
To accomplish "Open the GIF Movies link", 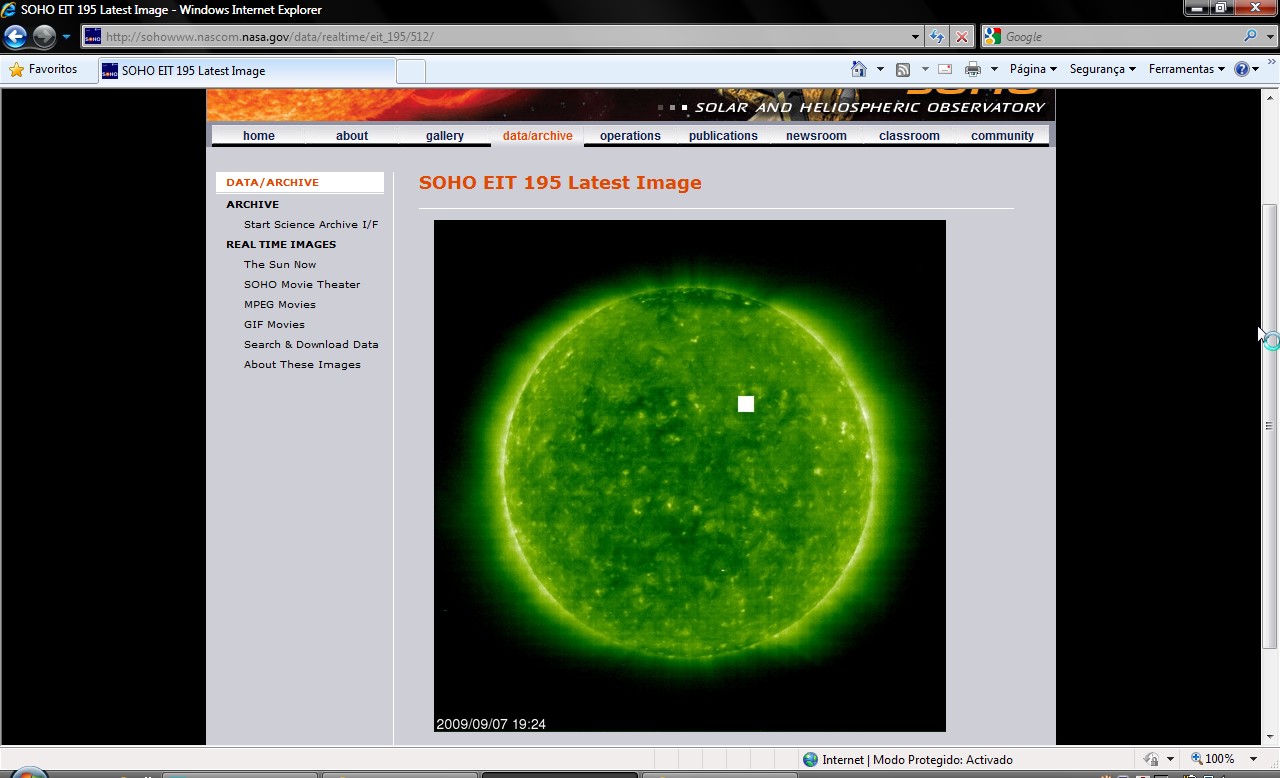I will coord(274,324).
